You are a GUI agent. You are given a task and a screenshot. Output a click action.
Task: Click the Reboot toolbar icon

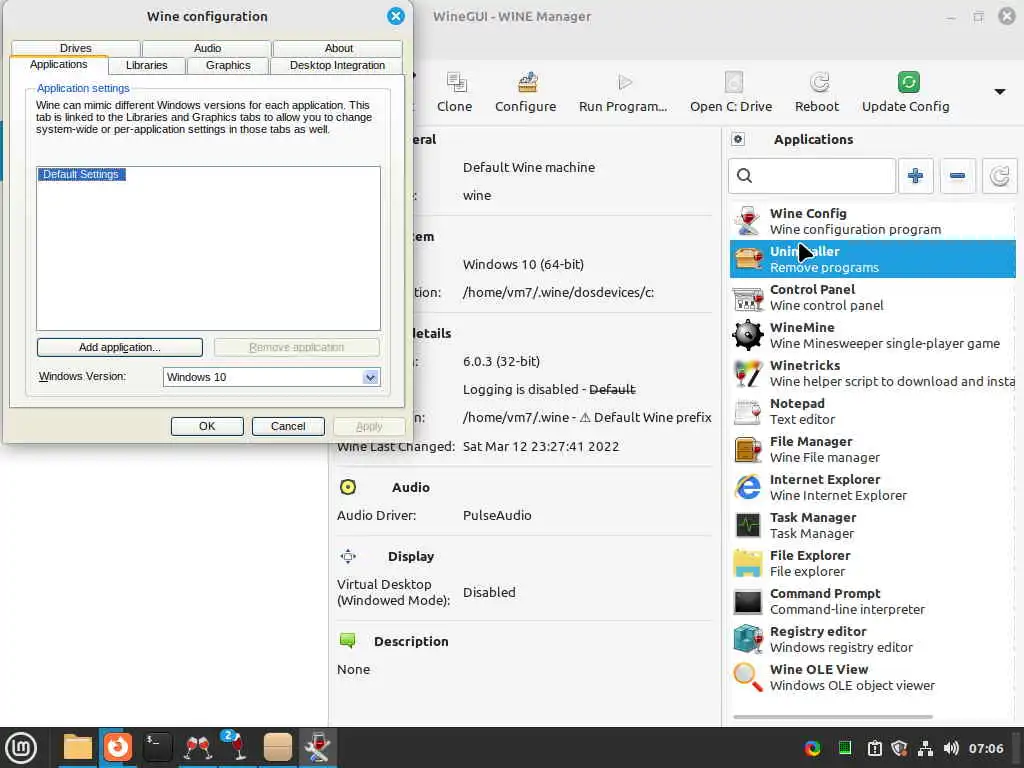coord(819,82)
